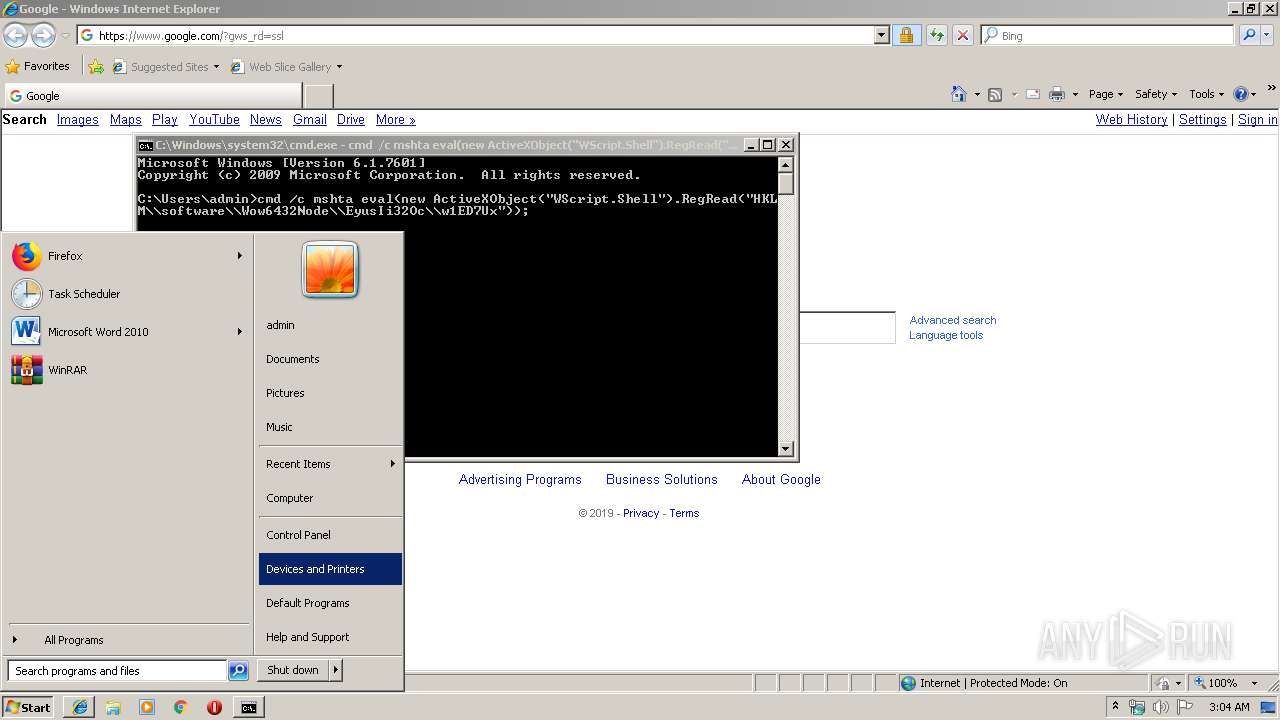Click cmd window scrollbar down arrow

786,449
